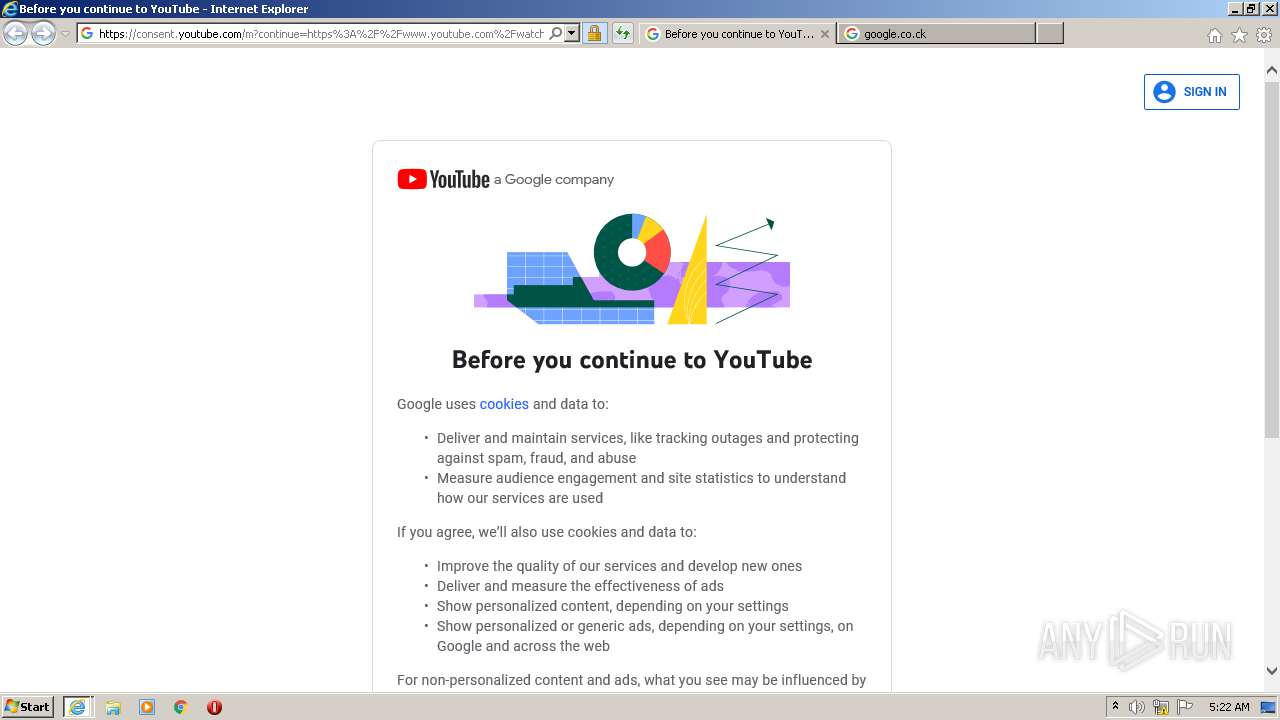This screenshot has width=1280, height=720.
Task: Click the 'Before you continue to YouTube' heading
Action: [632, 360]
